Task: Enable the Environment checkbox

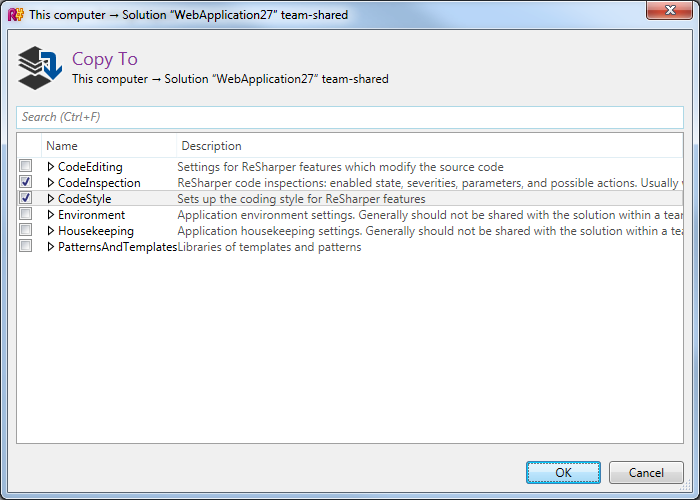Action: (25, 214)
